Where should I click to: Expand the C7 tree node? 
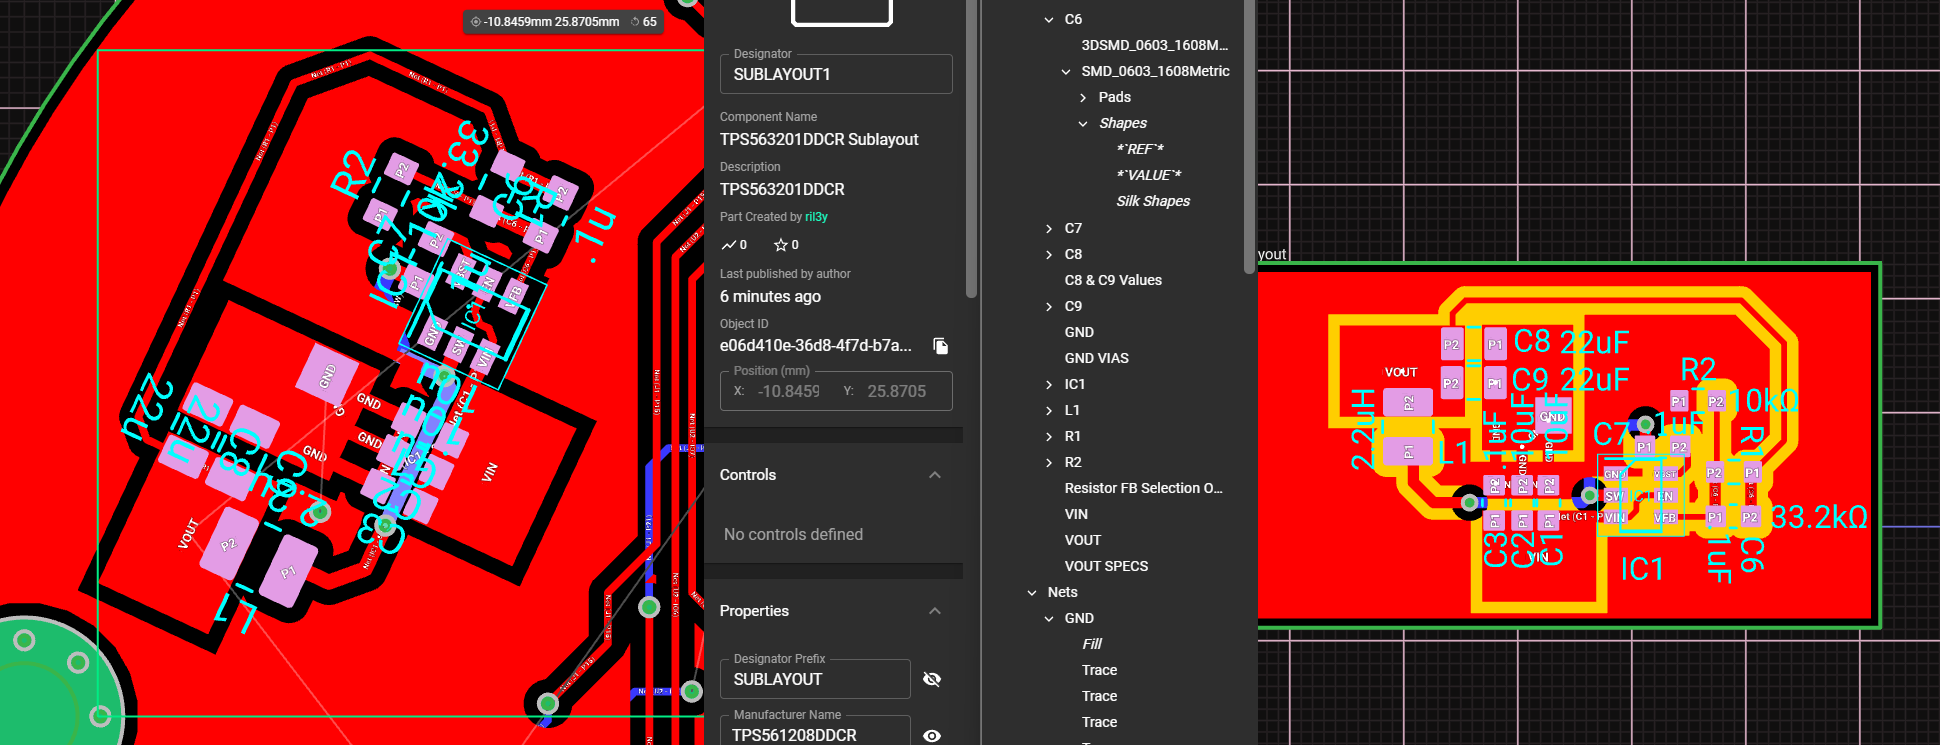pyautogui.click(x=1049, y=228)
